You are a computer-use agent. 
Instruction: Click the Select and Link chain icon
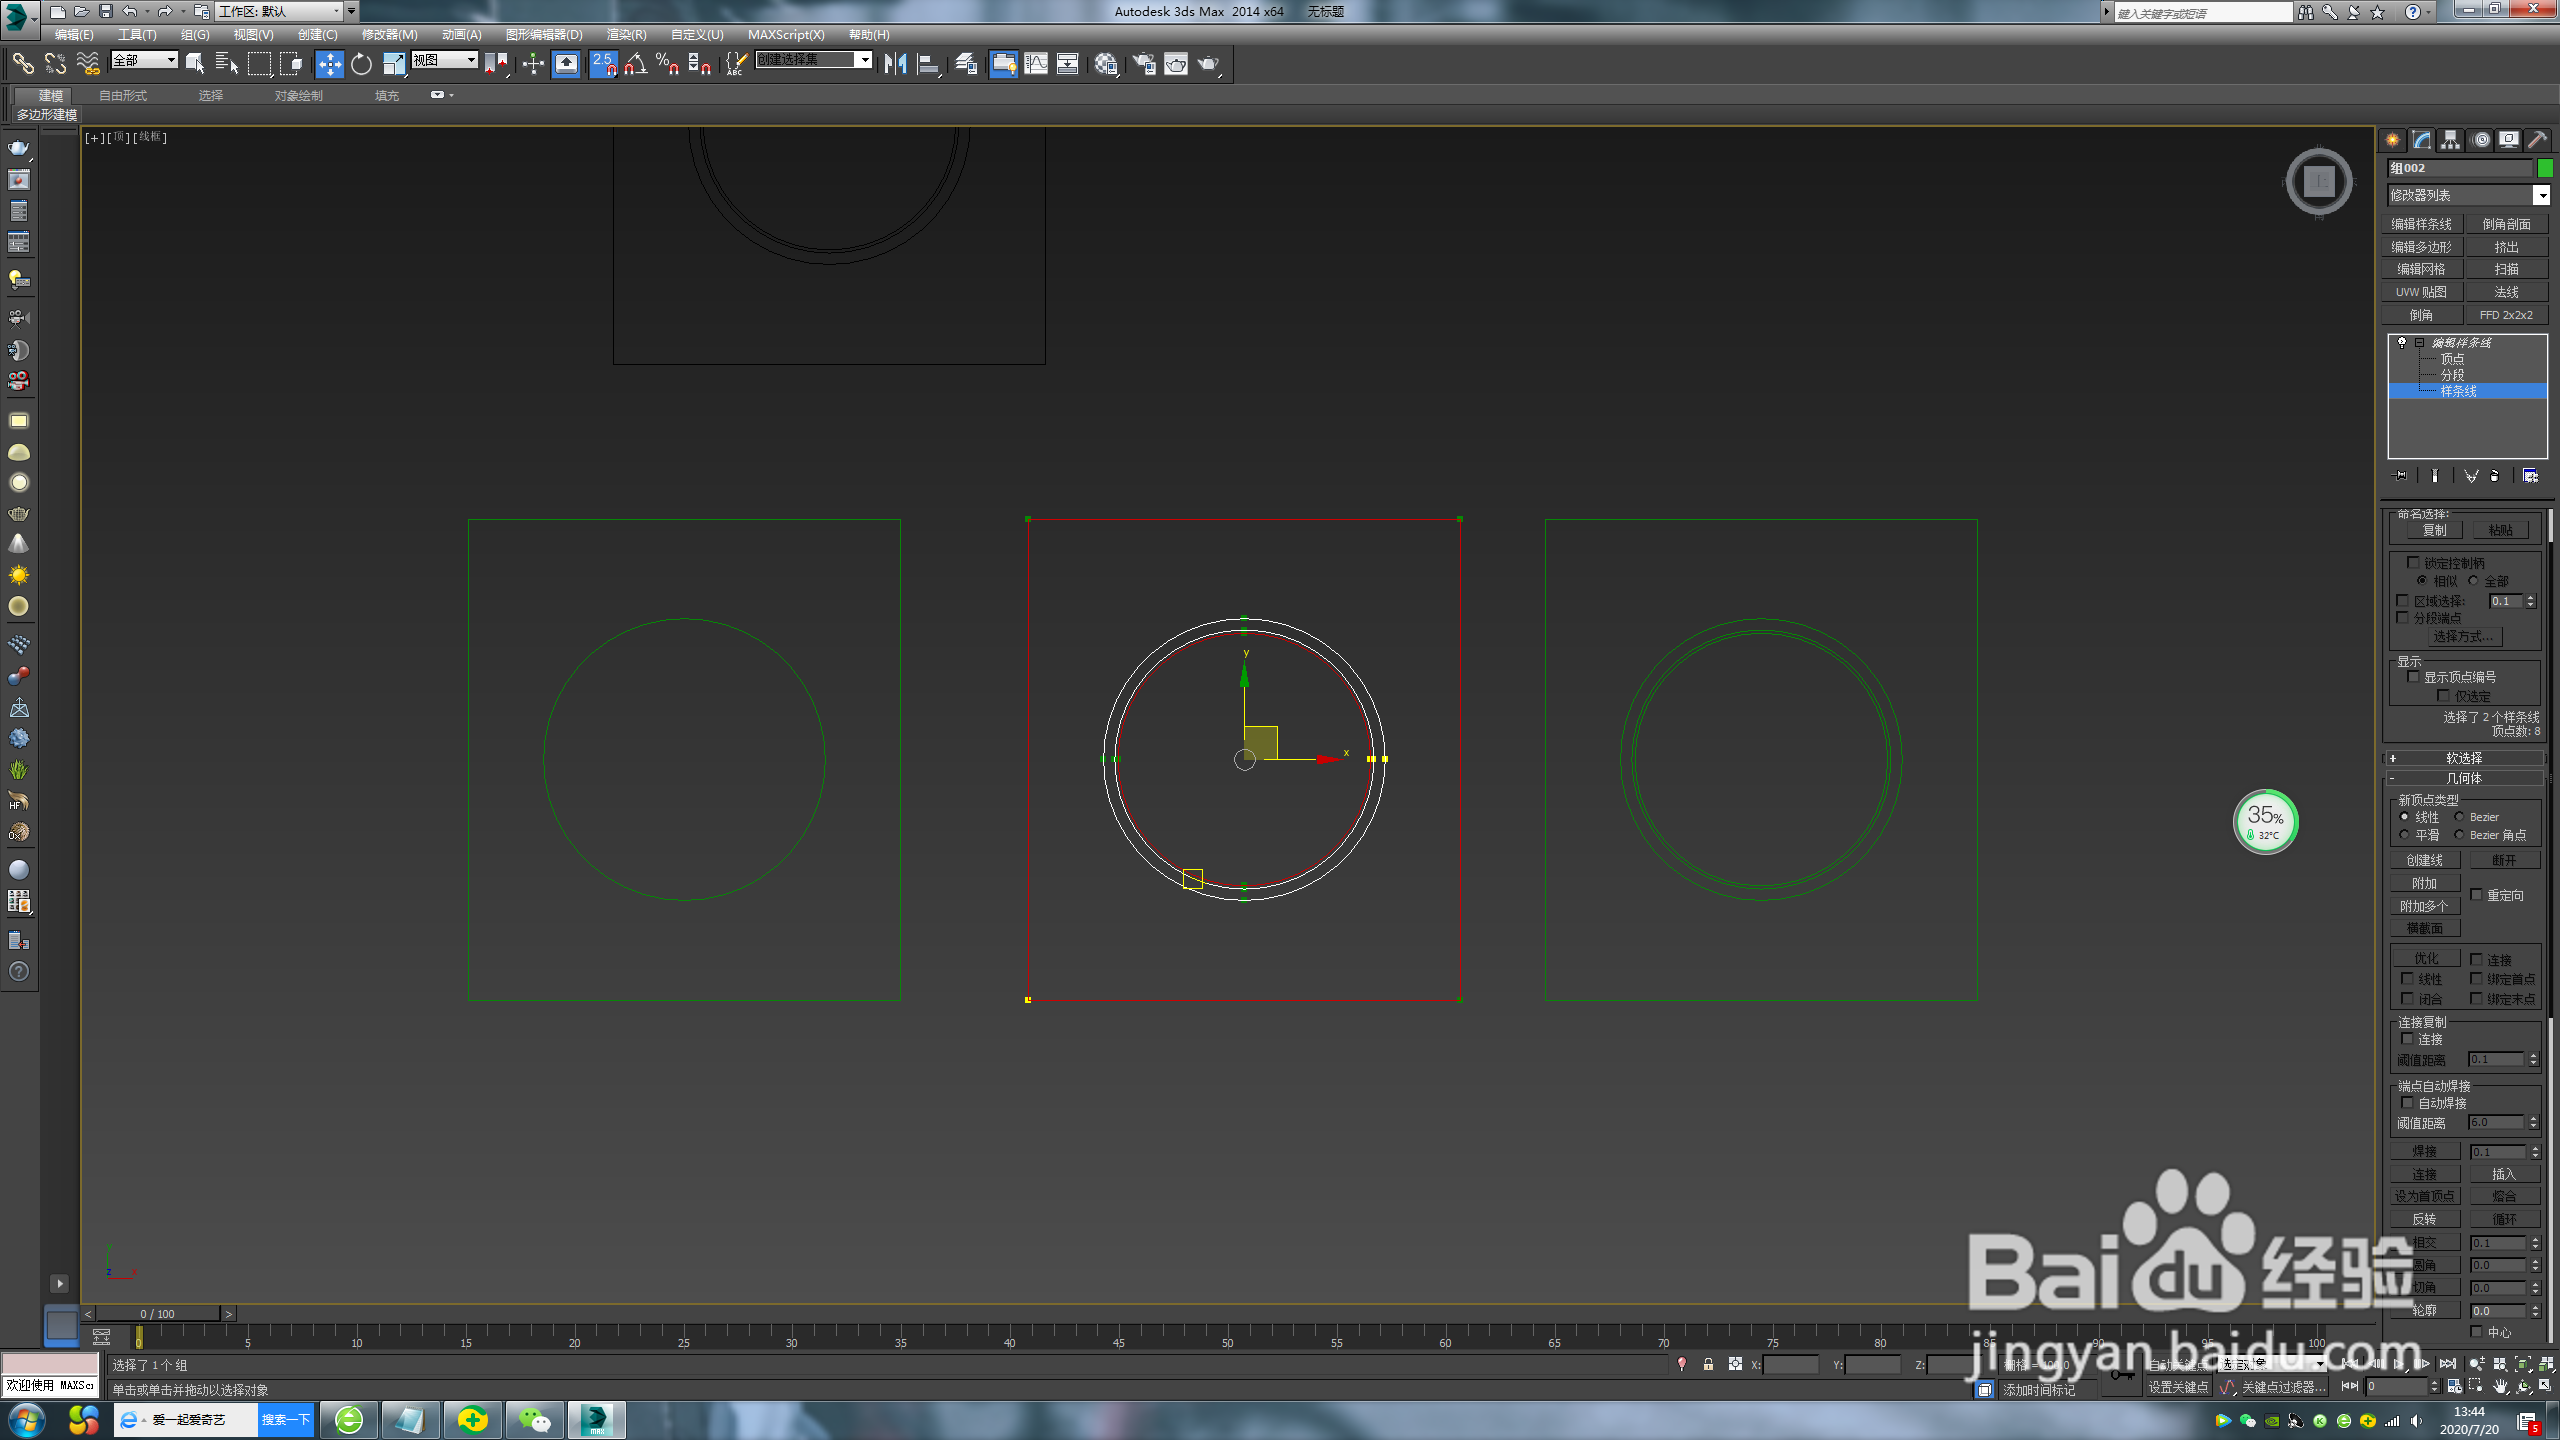tap(22, 64)
